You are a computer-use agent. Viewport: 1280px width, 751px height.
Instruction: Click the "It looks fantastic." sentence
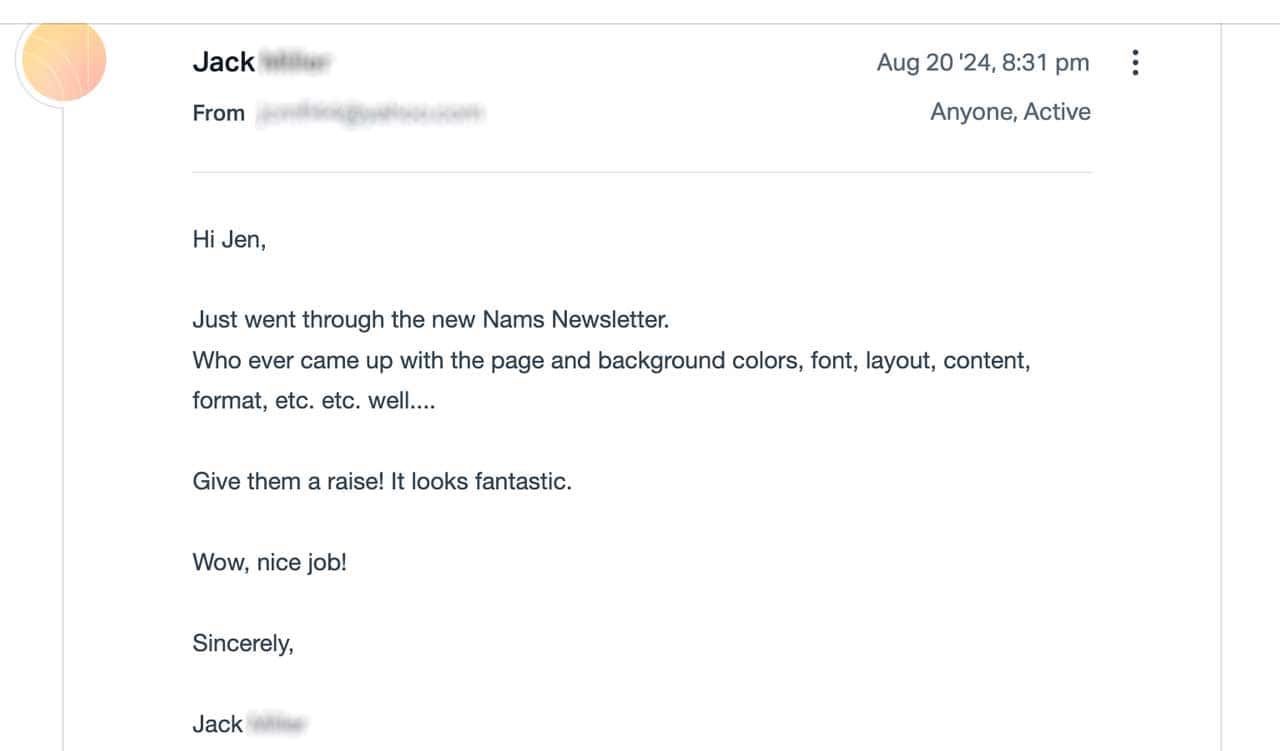(481, 481)
